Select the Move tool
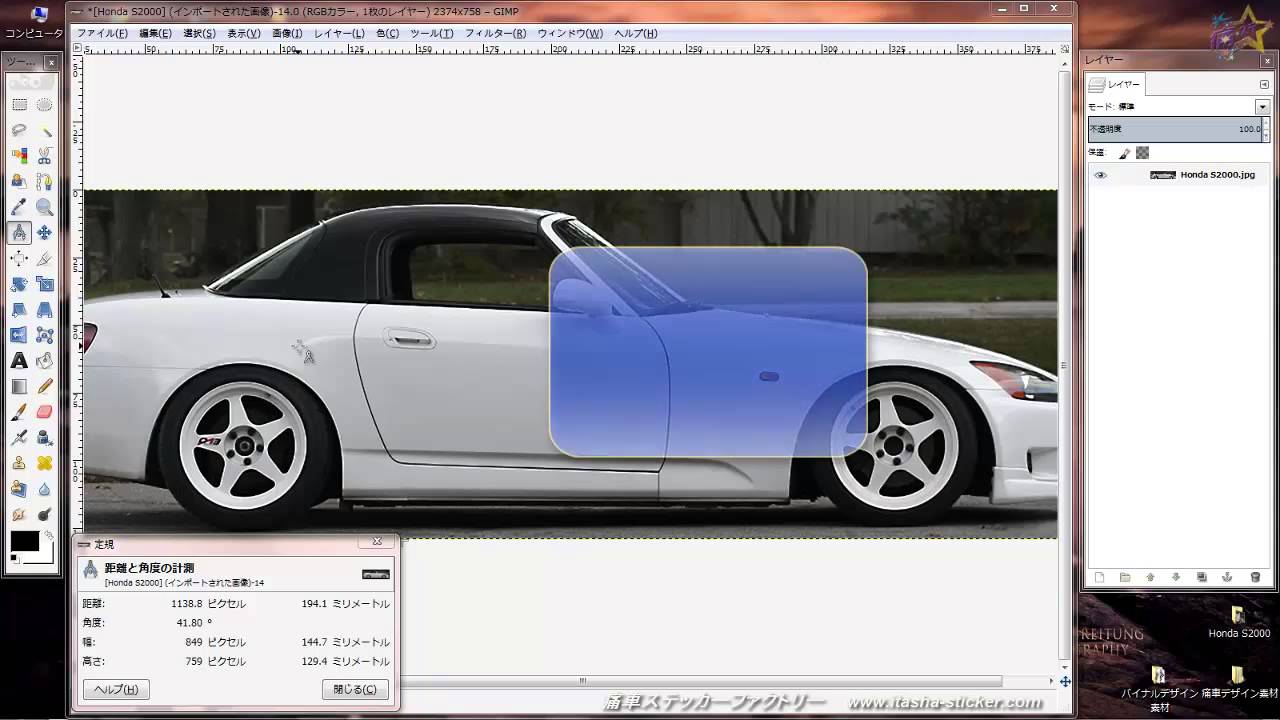Image resolution: width=1280 pixels, height=720 pixels. click(45, 233)
